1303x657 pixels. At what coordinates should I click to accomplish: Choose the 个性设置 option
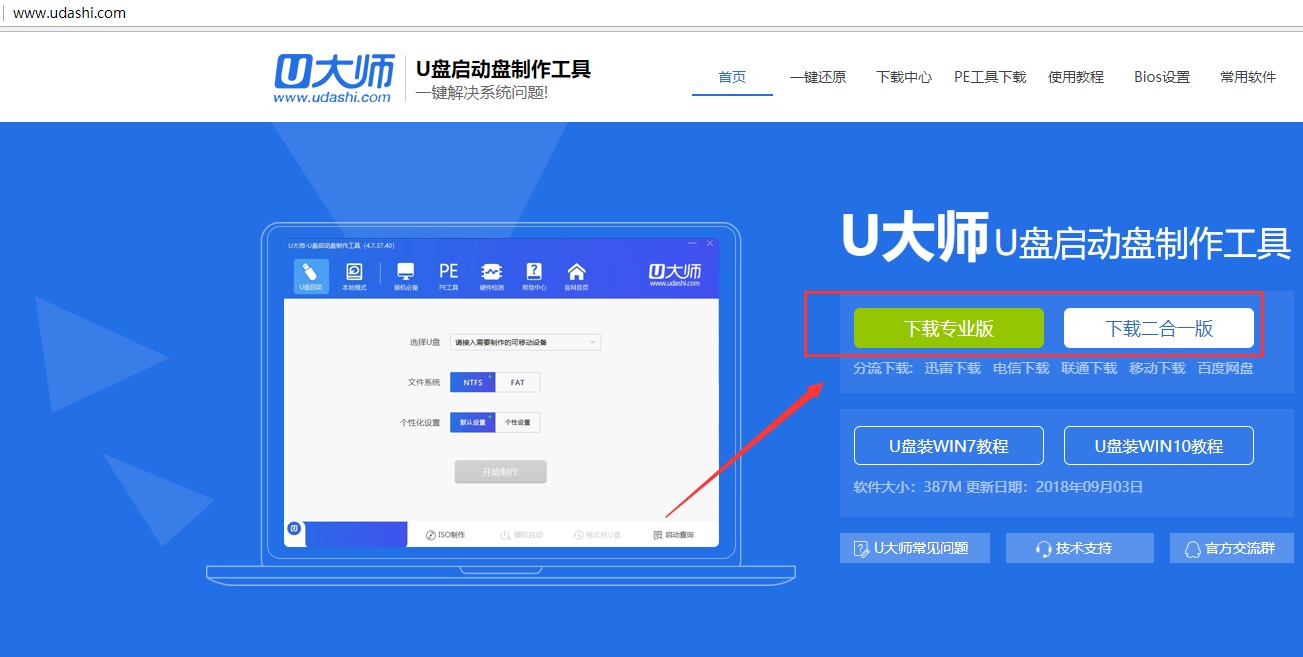pyautogui.click(x=518, y=422)
